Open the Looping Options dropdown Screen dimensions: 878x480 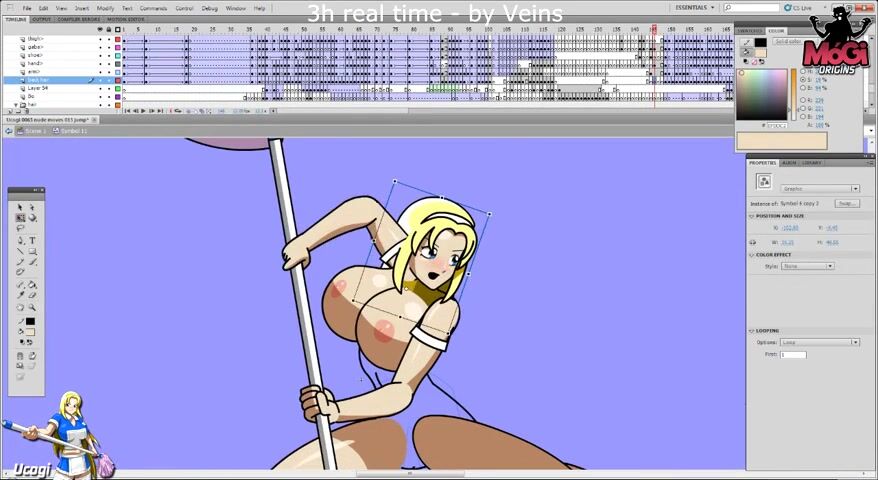click(x=820, y=342)
